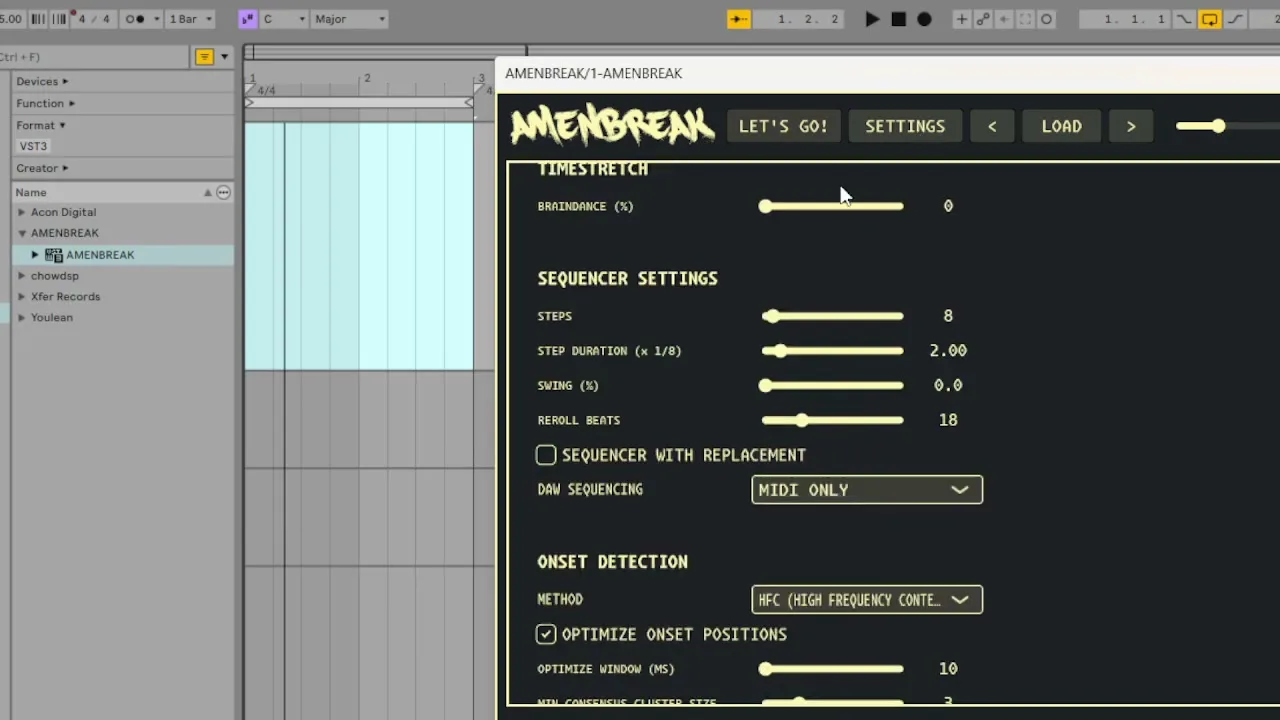1280x720 pixels.
Task: Open the DAW SEQUENCING dropdown
Action: coord(867,490)
